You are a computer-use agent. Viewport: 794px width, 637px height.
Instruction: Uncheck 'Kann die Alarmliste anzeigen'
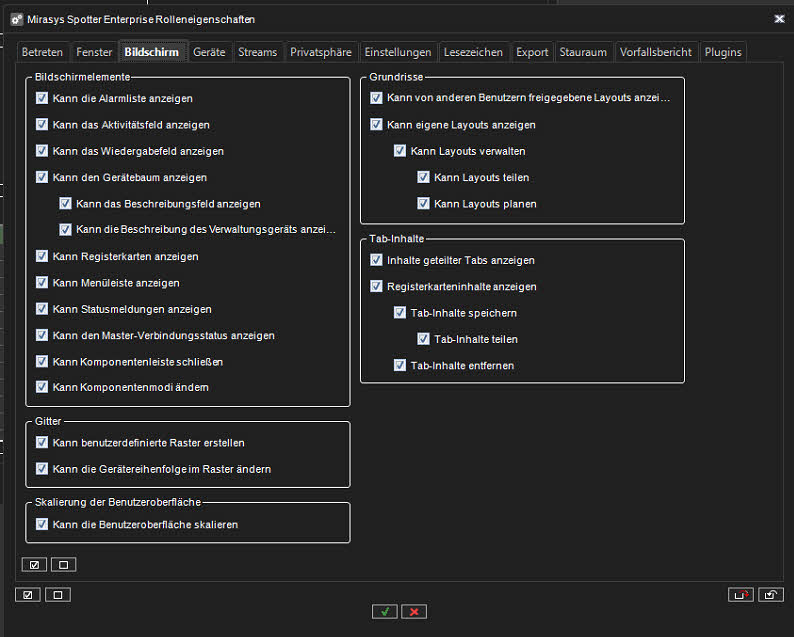42,99
